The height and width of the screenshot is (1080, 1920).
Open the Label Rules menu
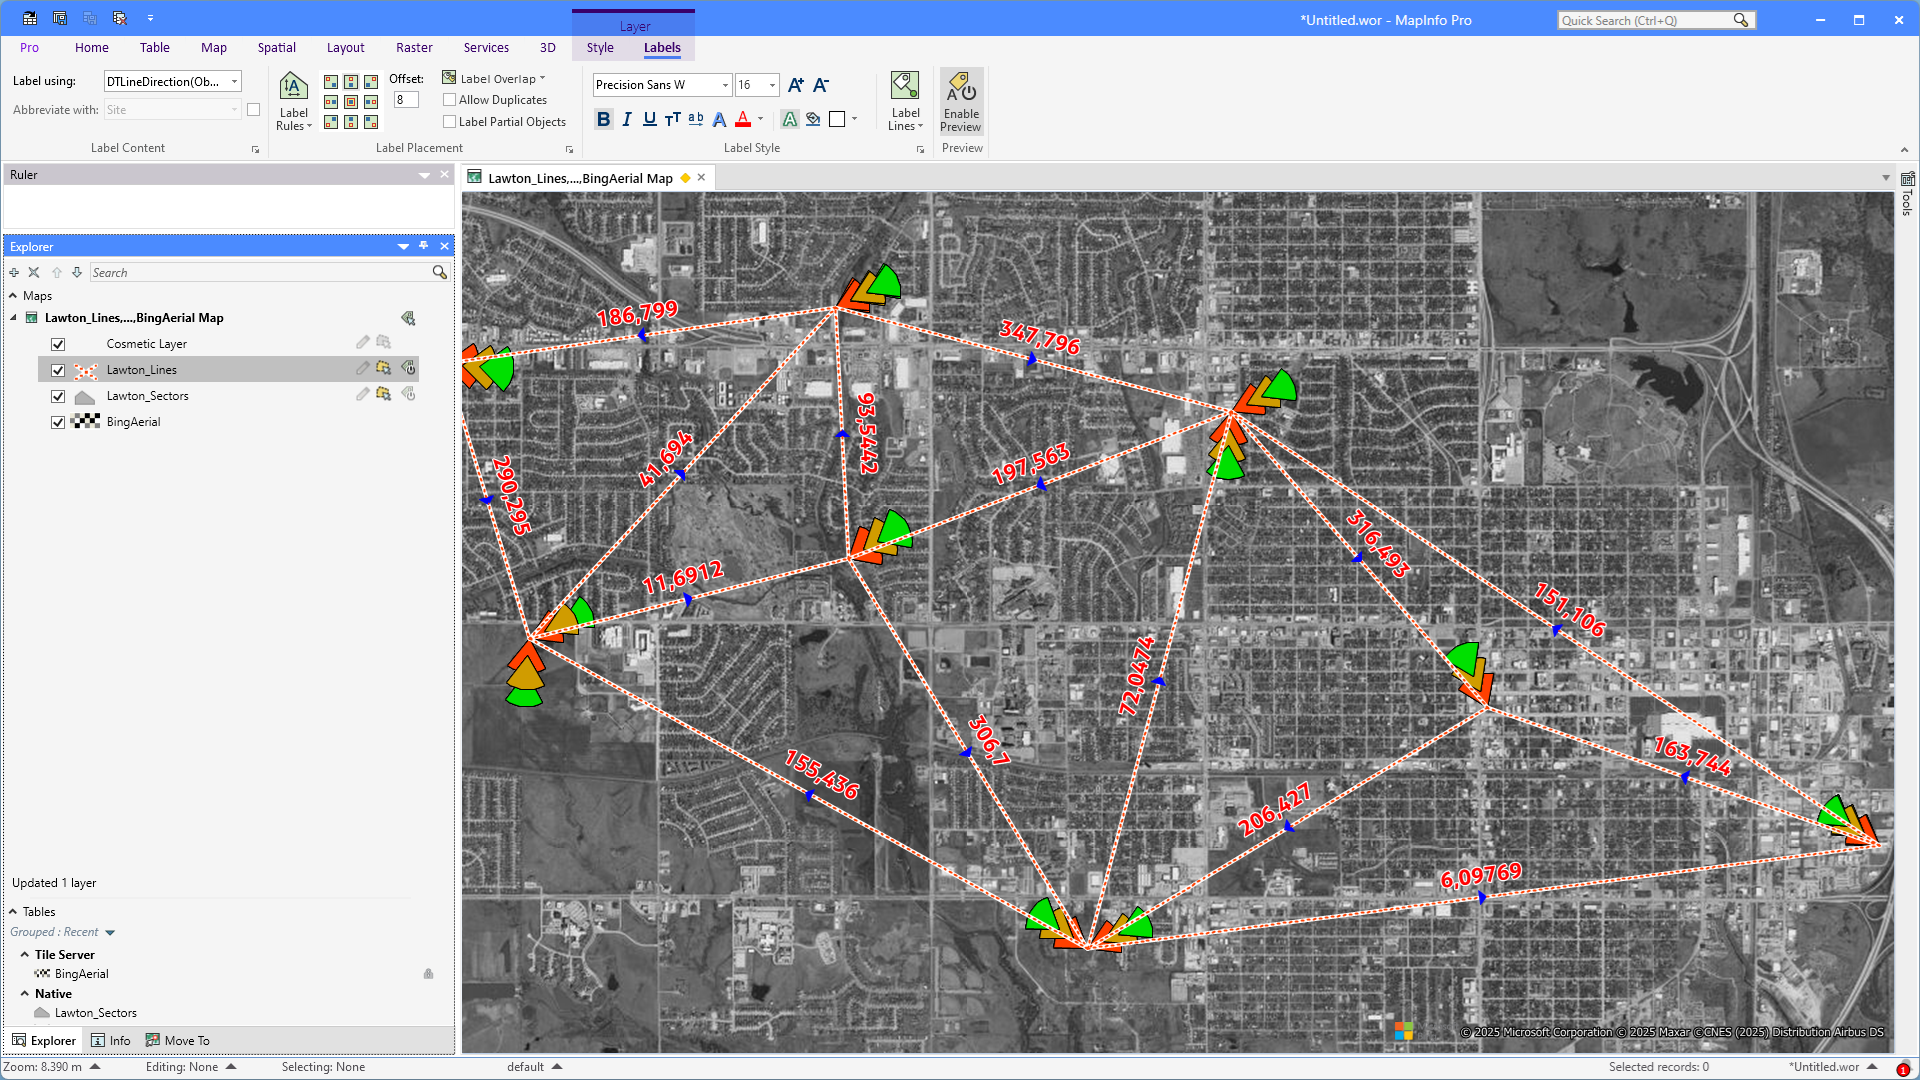coord(293,102)
